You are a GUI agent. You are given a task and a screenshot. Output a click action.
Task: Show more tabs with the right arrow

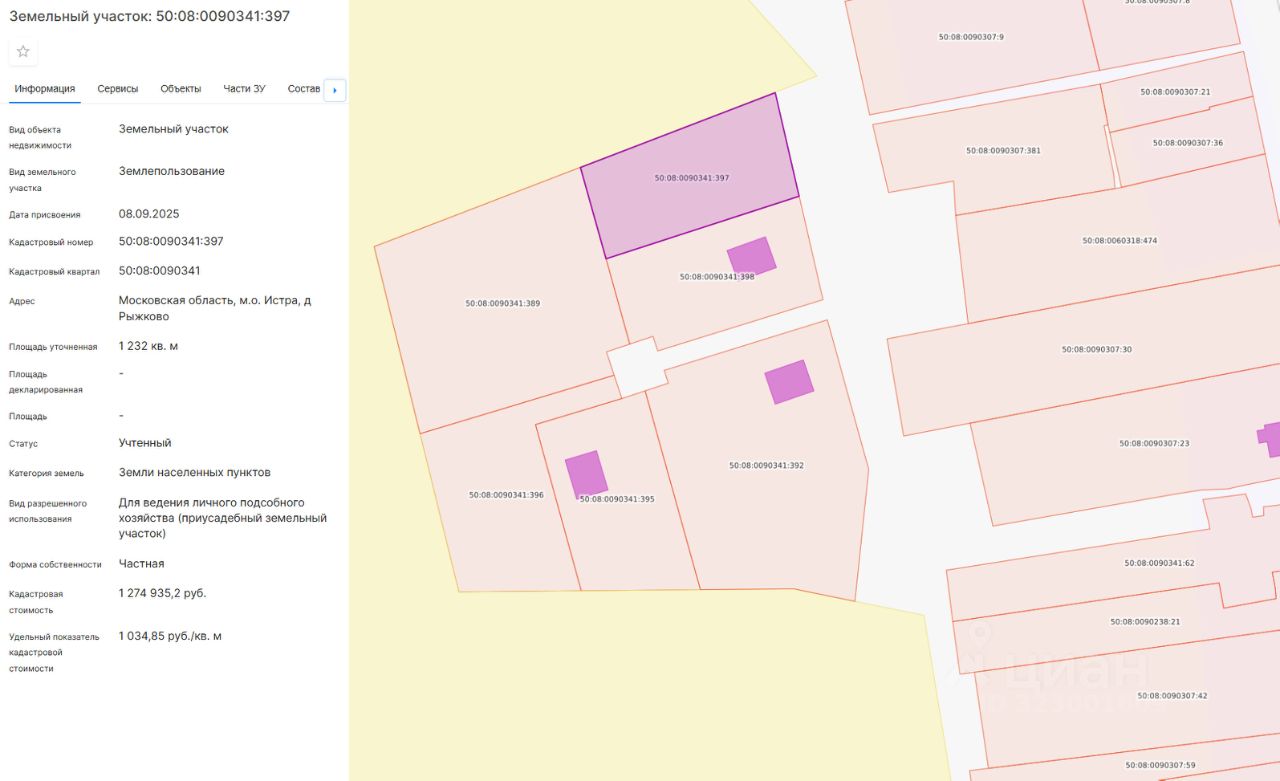(335, 90)
